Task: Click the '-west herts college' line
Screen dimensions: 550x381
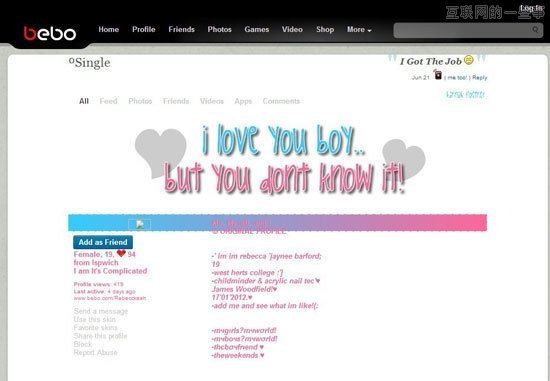Action: tap(247, 273)
